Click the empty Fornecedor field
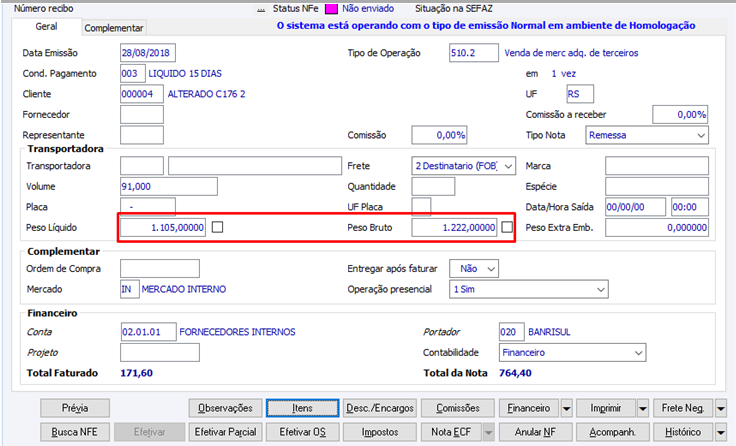This screenshot has width=736, height=446. (x=142, y=115)
